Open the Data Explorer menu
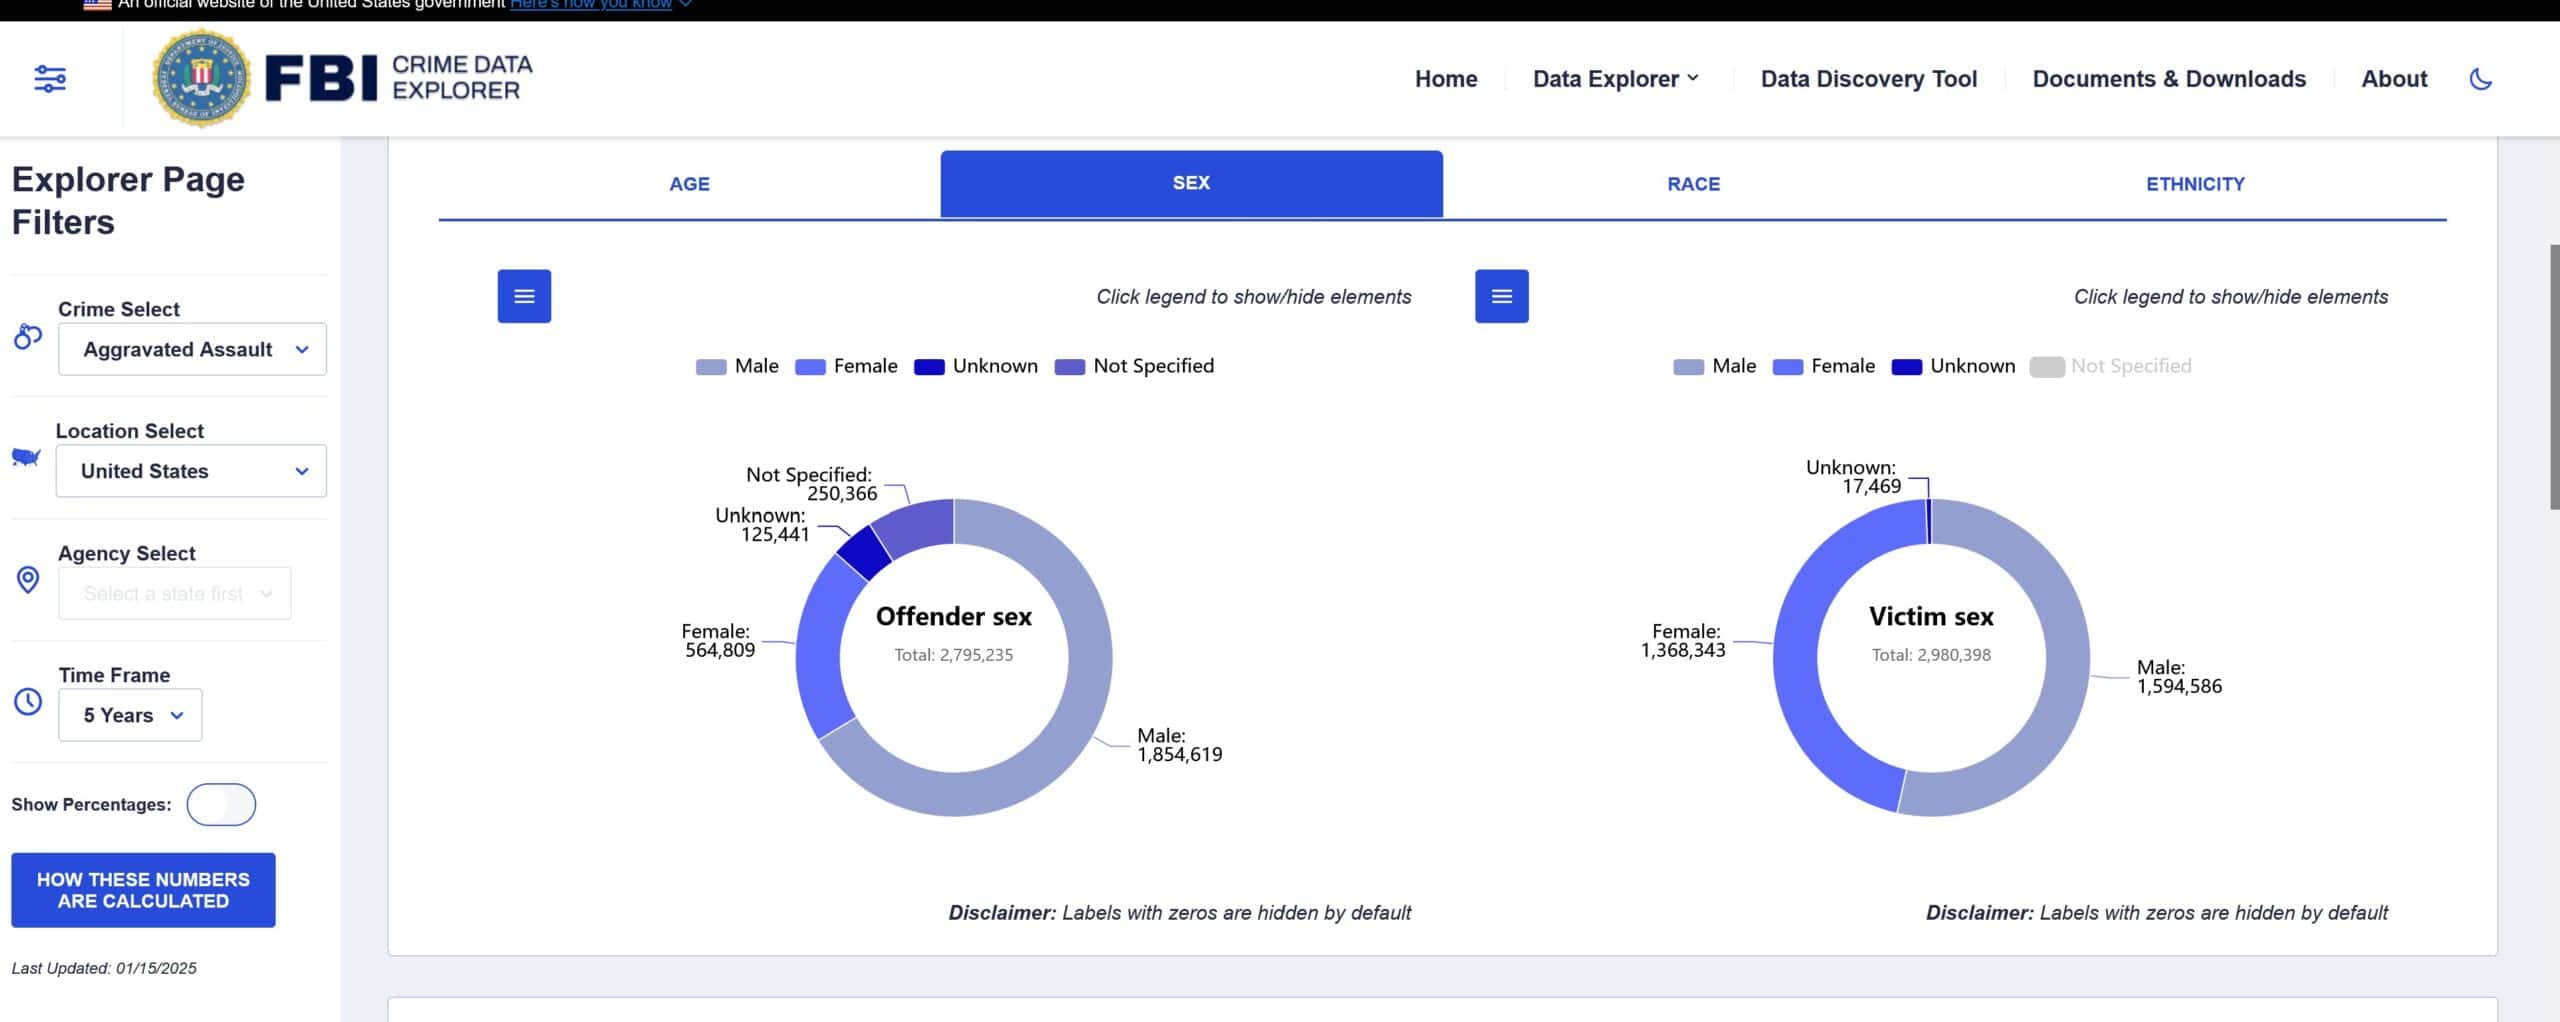The width and height of the screenshot is (2560, 1022). [x=1615, y=79]
